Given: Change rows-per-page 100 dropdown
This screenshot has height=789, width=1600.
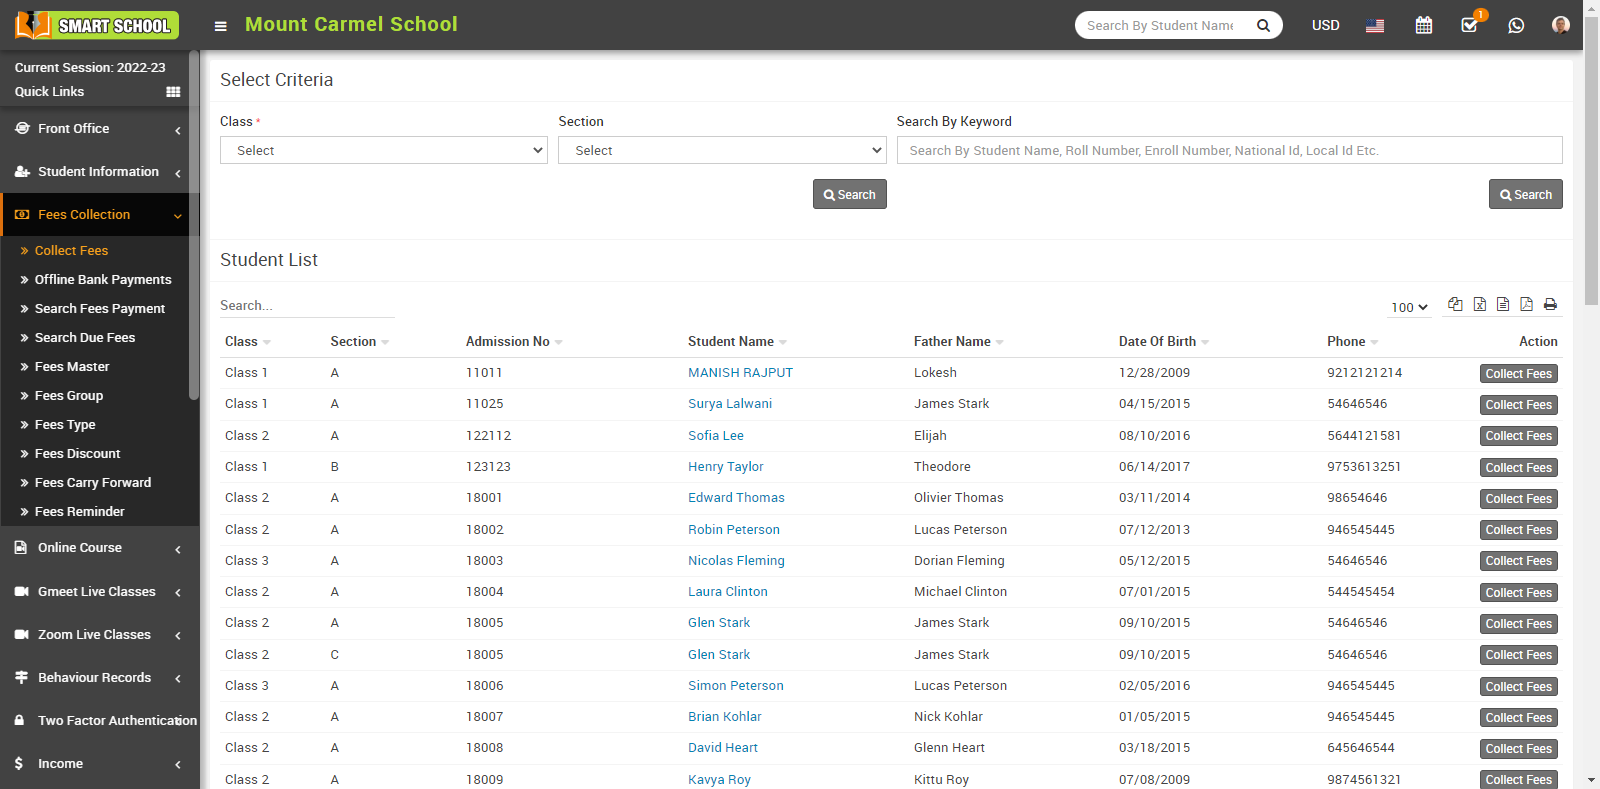Looking at the screenshot, I should (x=1409, y=307).
